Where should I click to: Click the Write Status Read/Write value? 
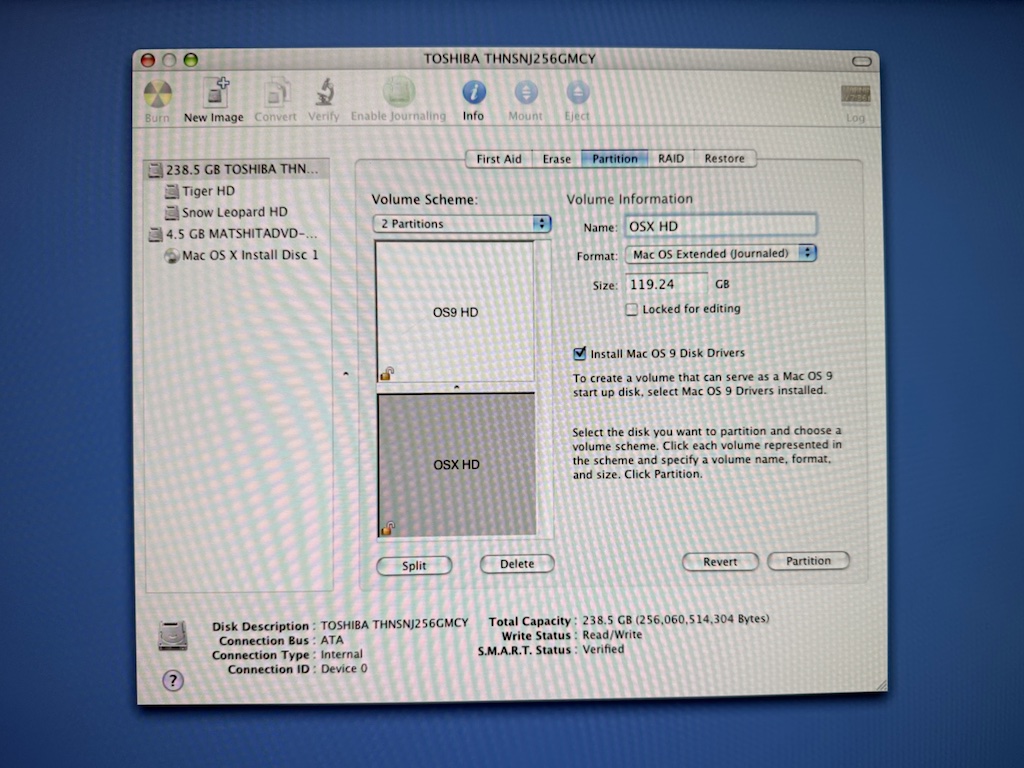[612, 635]
